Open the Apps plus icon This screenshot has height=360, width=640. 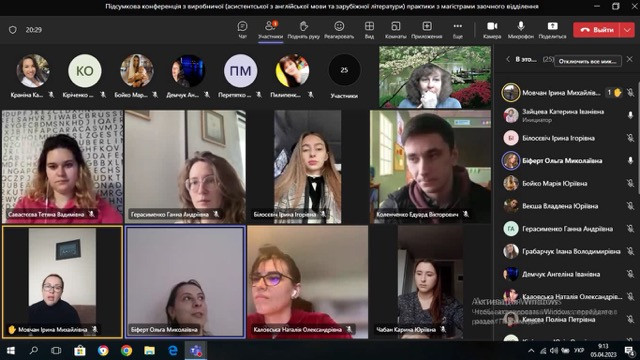(427, 27)
